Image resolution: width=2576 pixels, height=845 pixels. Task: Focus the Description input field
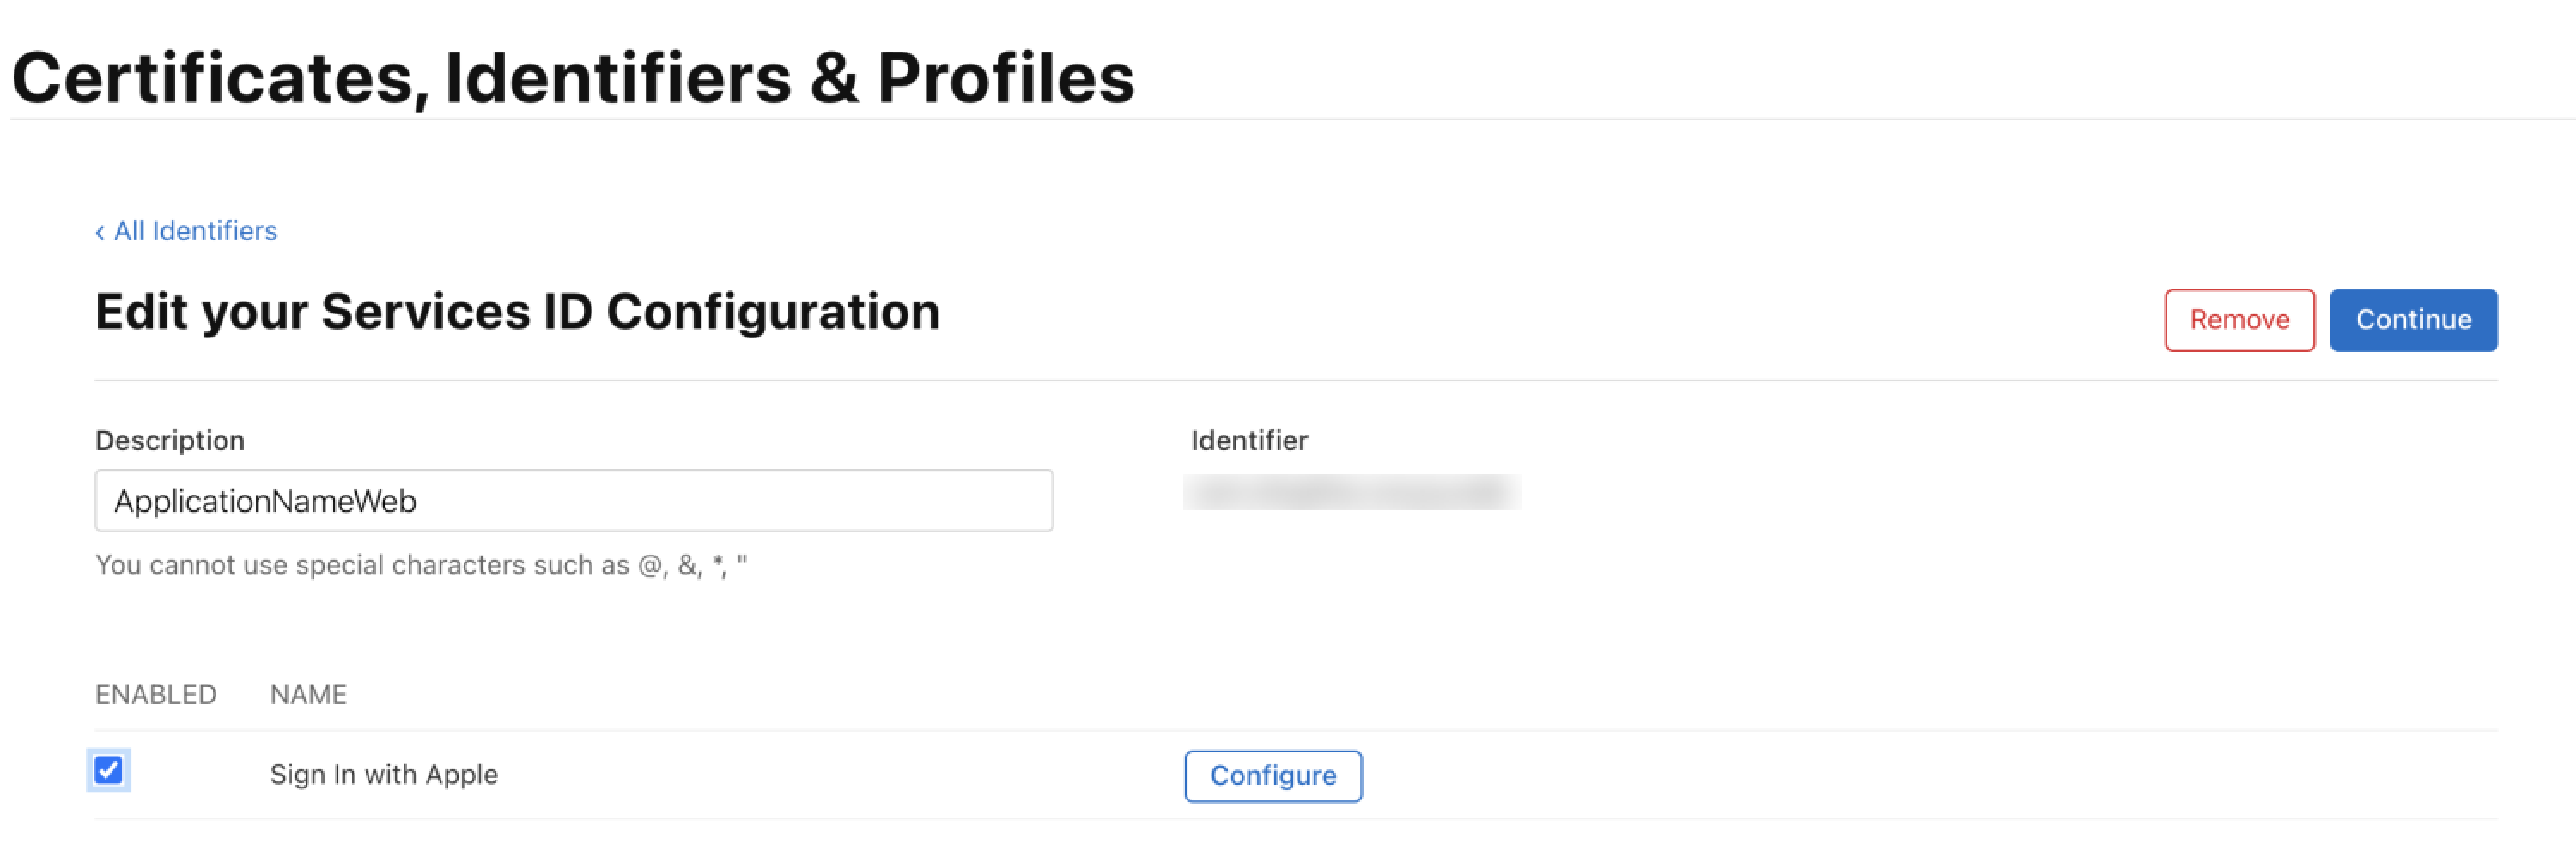click(x=574, y=501)
